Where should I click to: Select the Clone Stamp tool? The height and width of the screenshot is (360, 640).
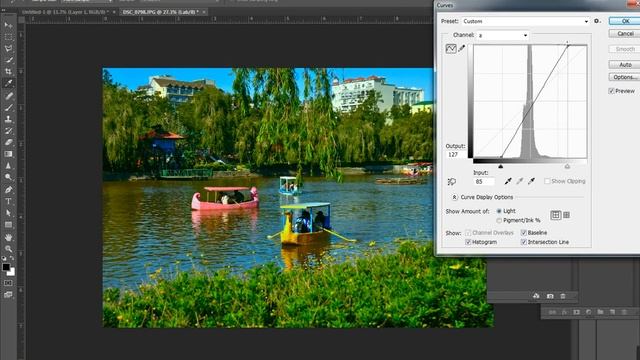[8, 119]
